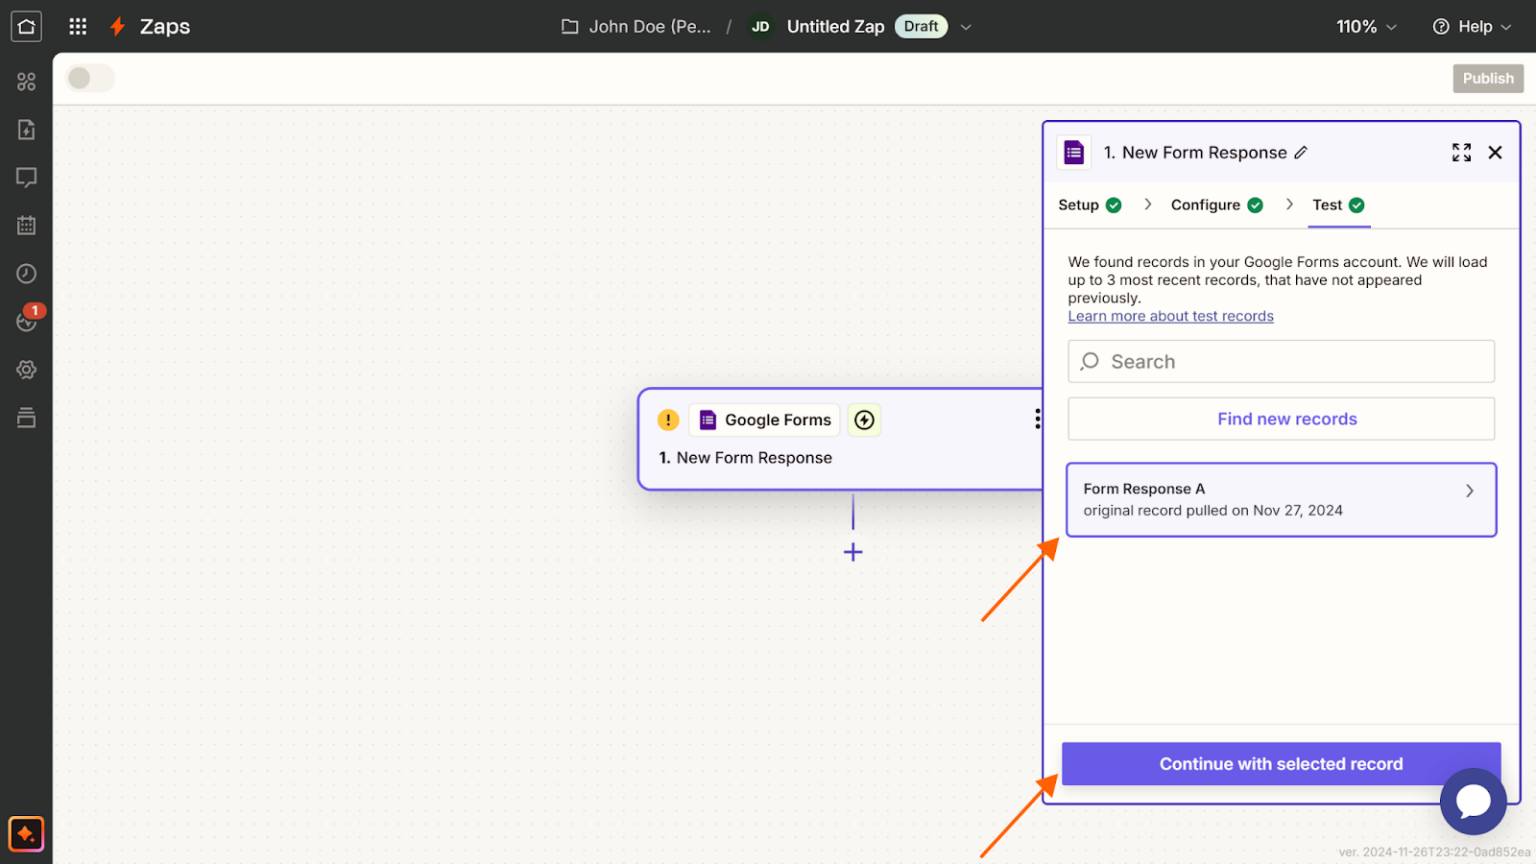The height and width of the screenshot is (864, 1536).
Task: Open the trigger lightning bolt icon on the step
Action: [864, 420]
